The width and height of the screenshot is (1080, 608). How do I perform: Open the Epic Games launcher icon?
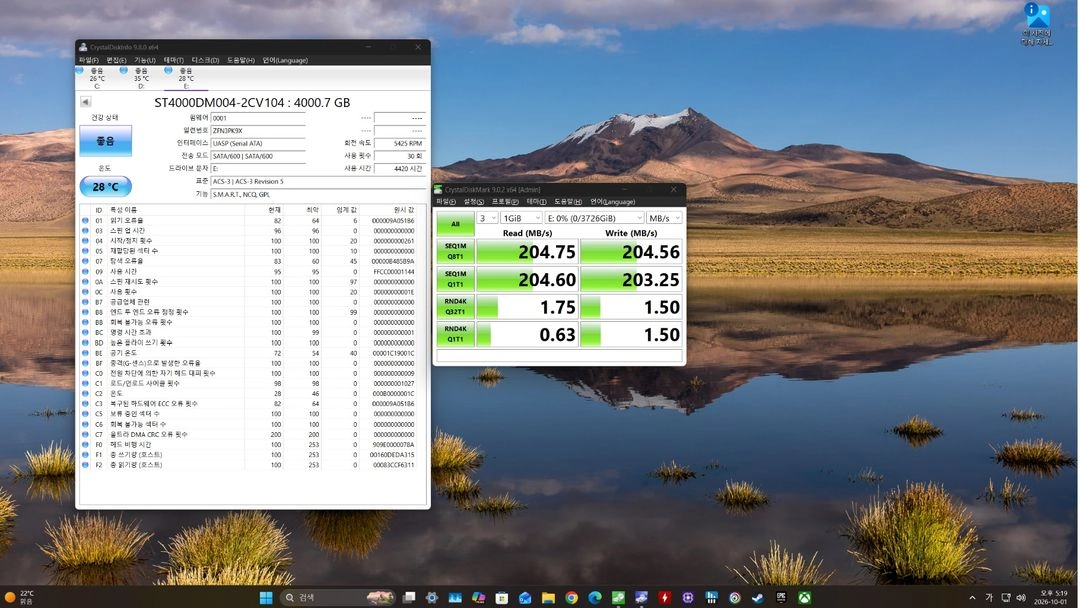point(781,598)
